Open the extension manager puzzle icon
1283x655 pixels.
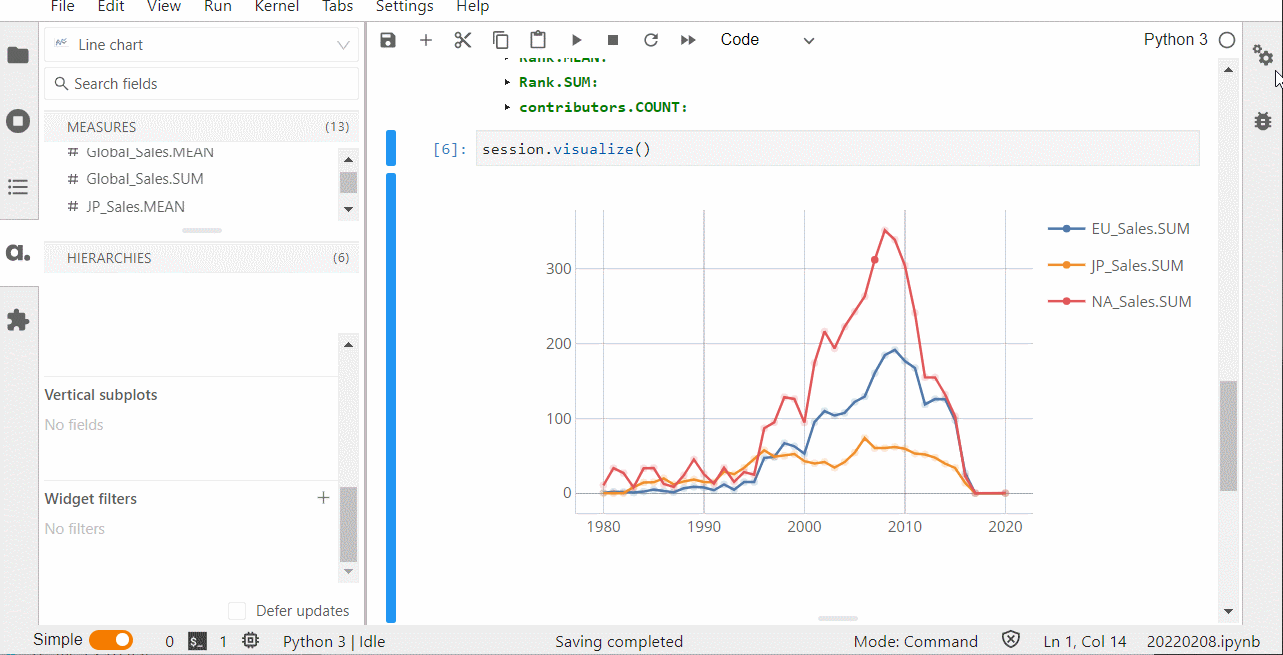[18, 320]
